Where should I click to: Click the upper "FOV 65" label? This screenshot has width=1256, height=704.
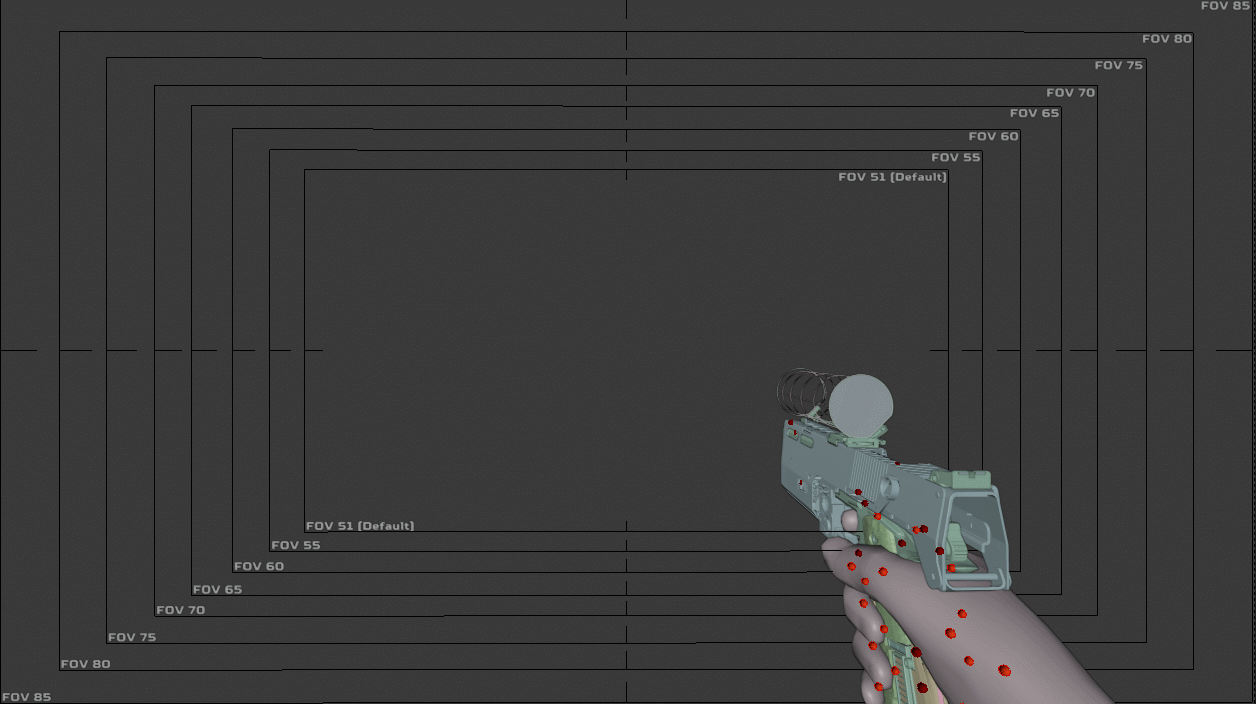(x=1034, y=113)
